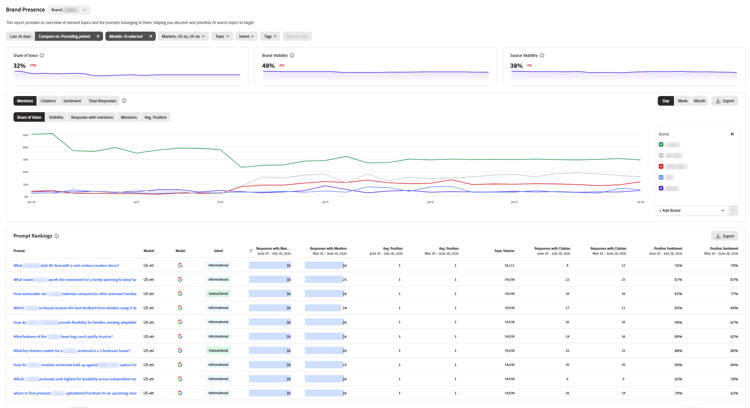This screenshot has height=408, width=750.
Task: Open info icon beside Brand Visibility title
Action: [x=292, y=55]
